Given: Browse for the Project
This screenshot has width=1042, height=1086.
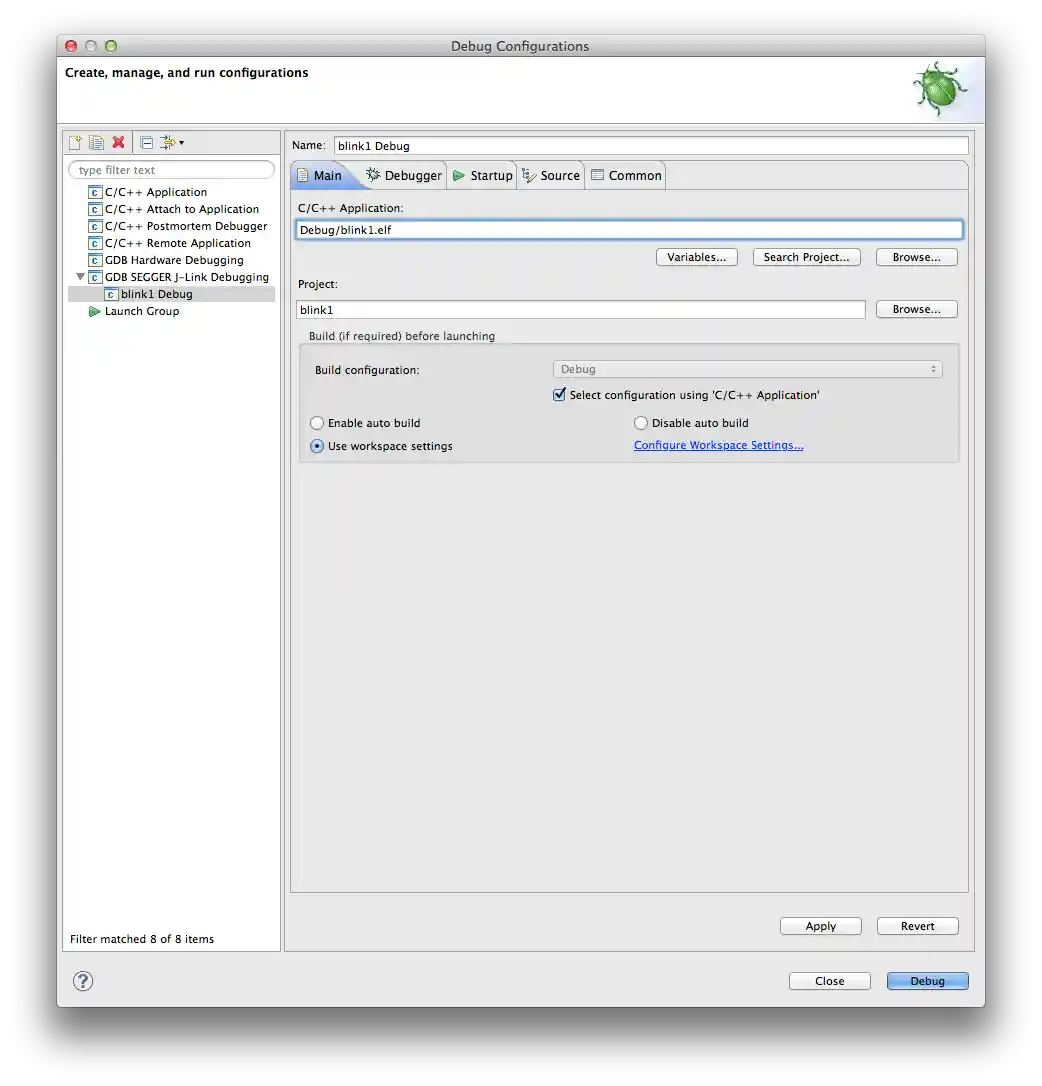Looking at the screenshot, I should (x=917, y=309).
